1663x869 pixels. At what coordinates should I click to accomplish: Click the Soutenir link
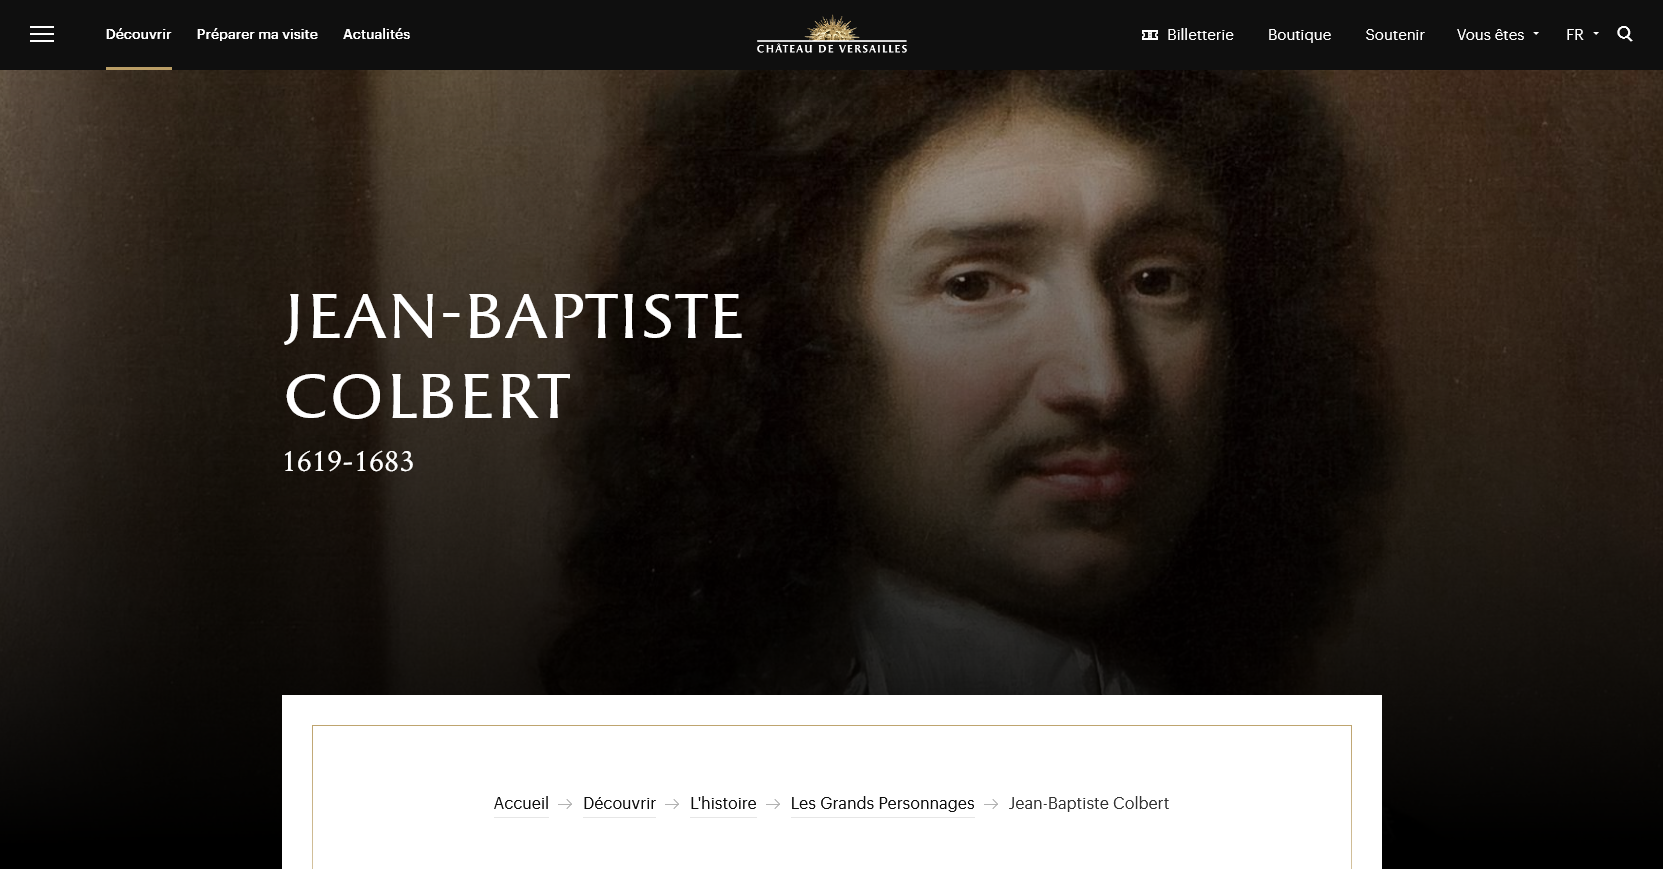tap(1394, 35)
